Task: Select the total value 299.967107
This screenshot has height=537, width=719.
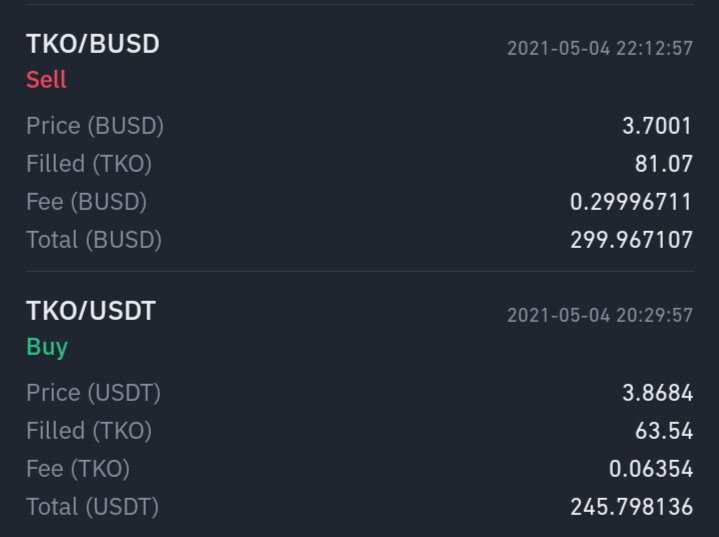Action: [x=631, y=240]
